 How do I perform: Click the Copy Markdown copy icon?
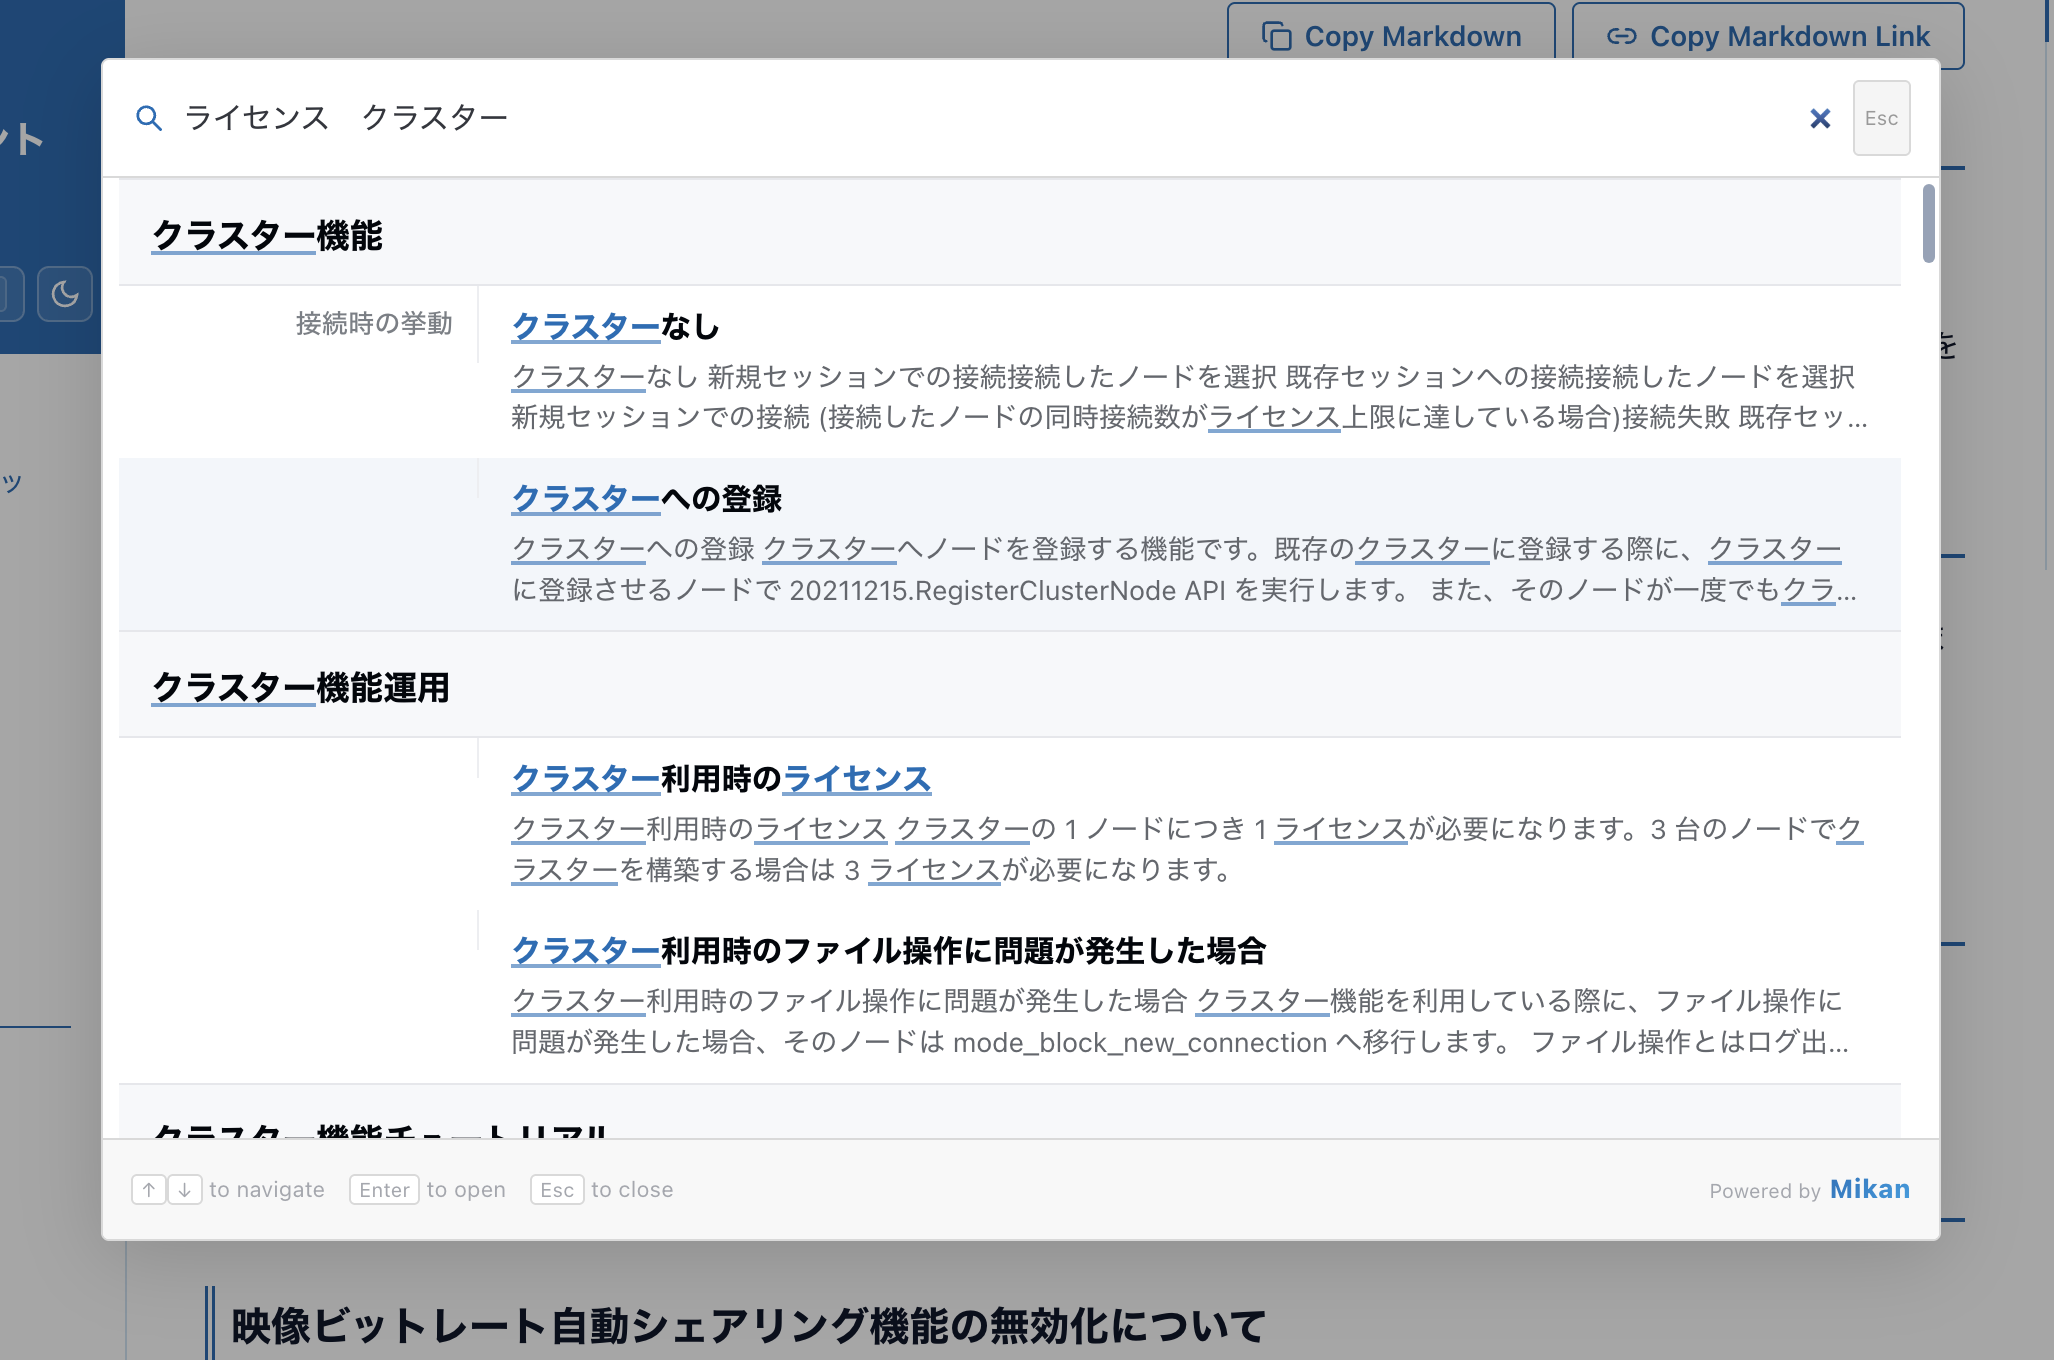pyautogui.click(x=1276, y=37)
